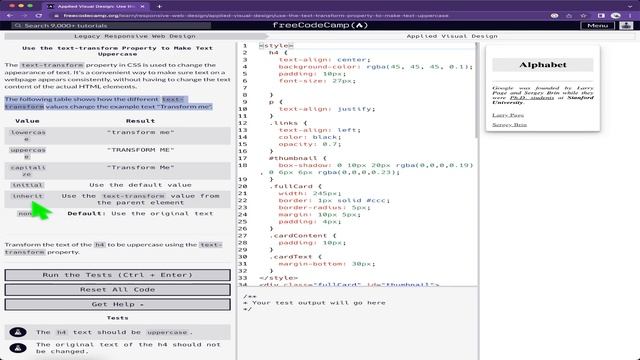Click the opacity: 0.7 code line

(x=309, y=144)
